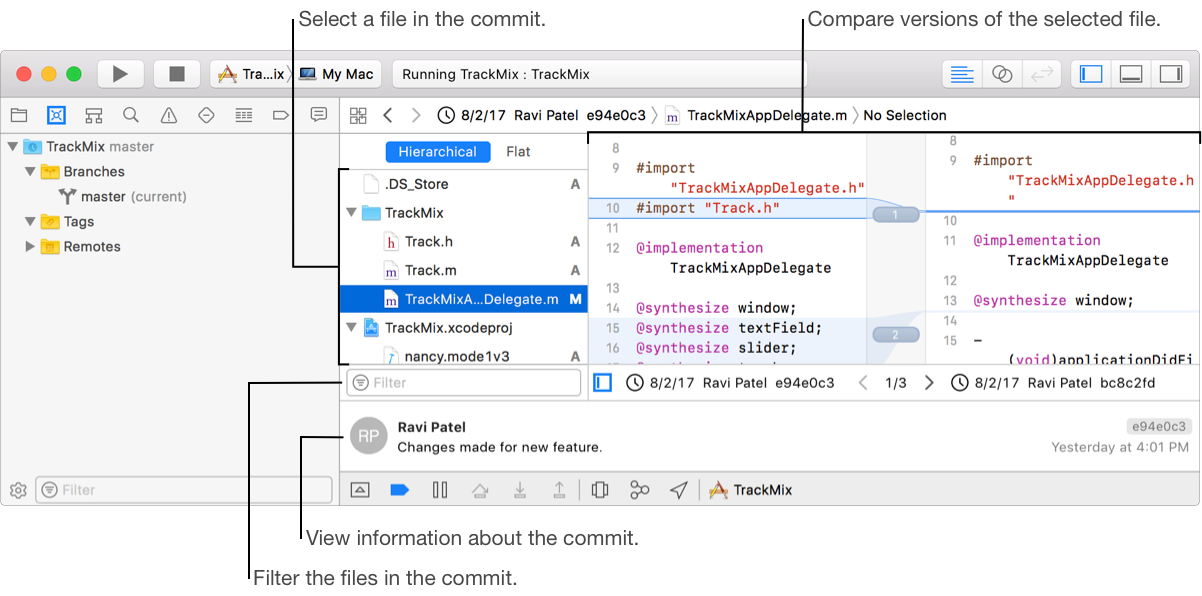Click the Run play button
The image size is (1202, 596).
[x=121, y=74]
